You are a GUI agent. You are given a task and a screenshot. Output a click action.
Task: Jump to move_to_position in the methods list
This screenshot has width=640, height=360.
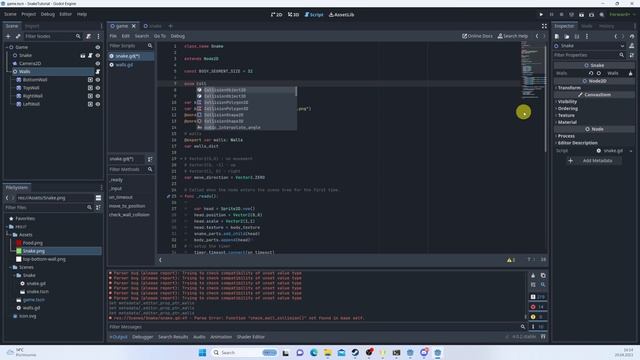click(x=127, y=206)
